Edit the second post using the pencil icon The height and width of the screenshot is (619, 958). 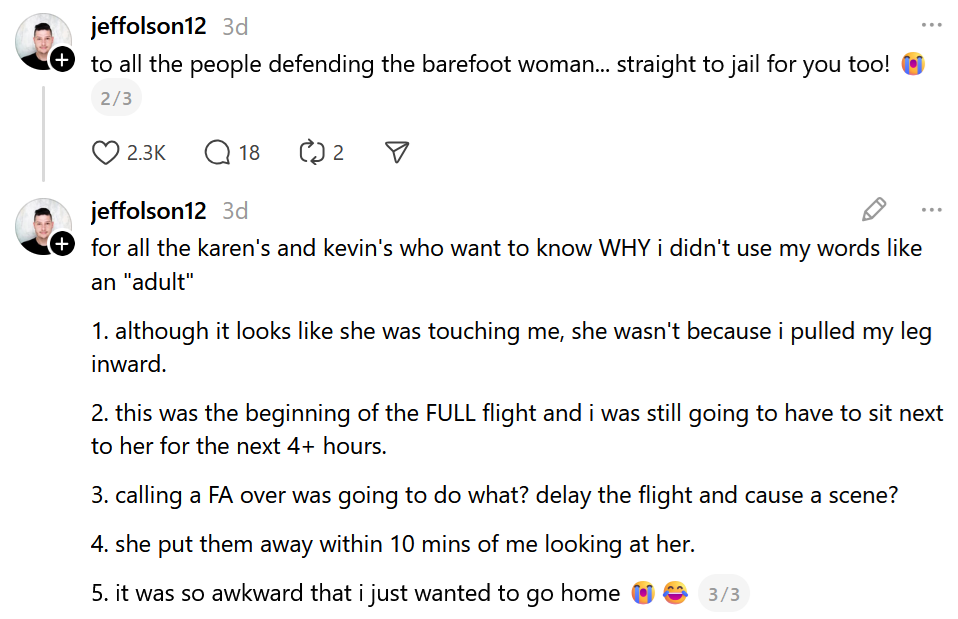874,210
